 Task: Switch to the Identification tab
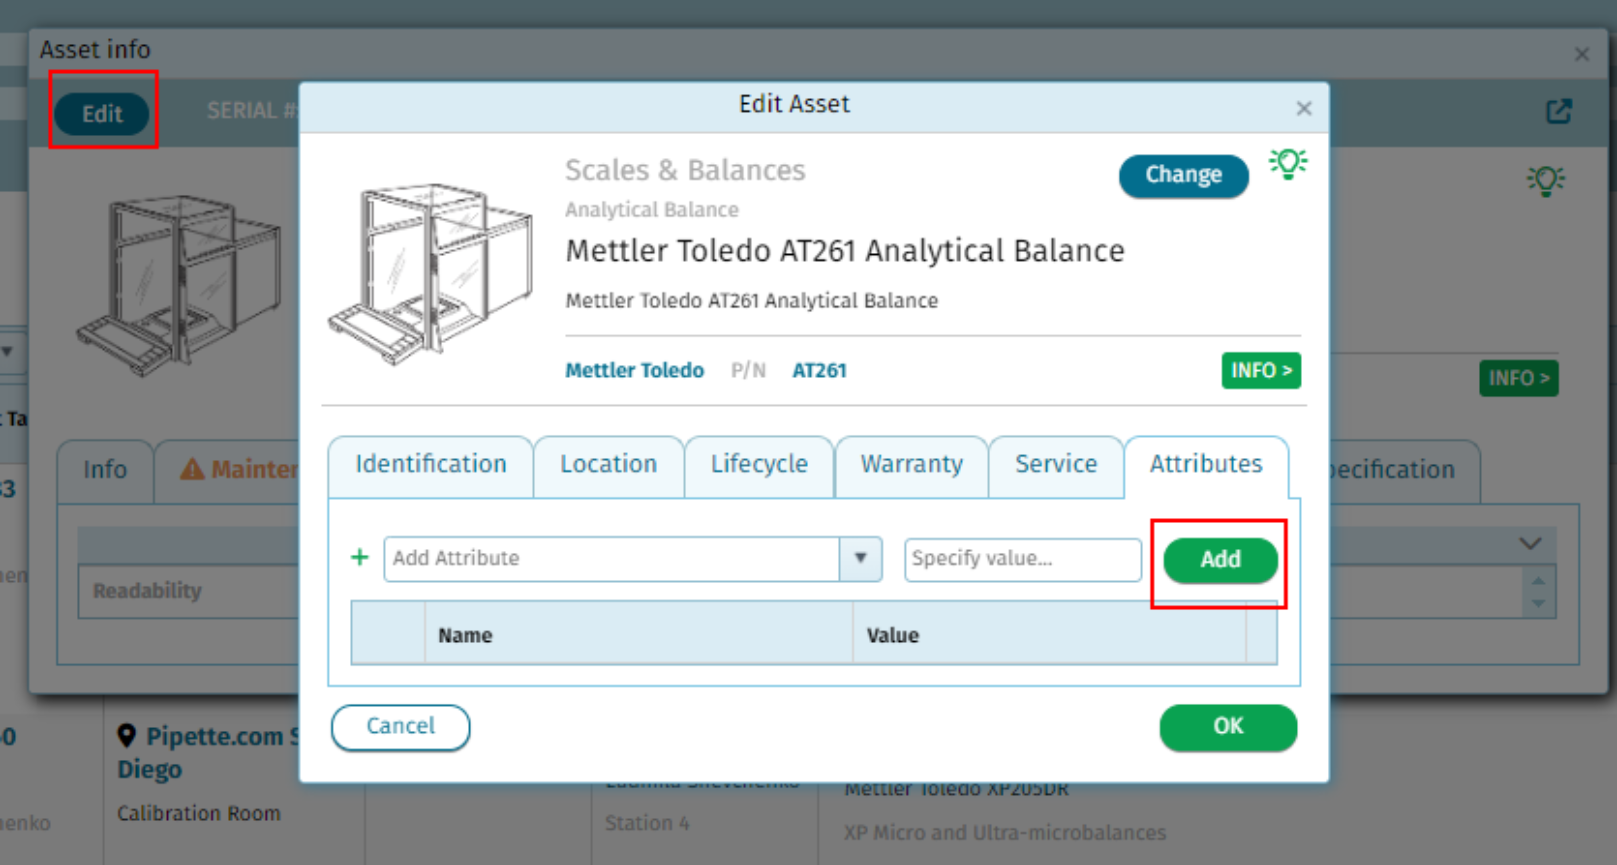tap(430, 465)
